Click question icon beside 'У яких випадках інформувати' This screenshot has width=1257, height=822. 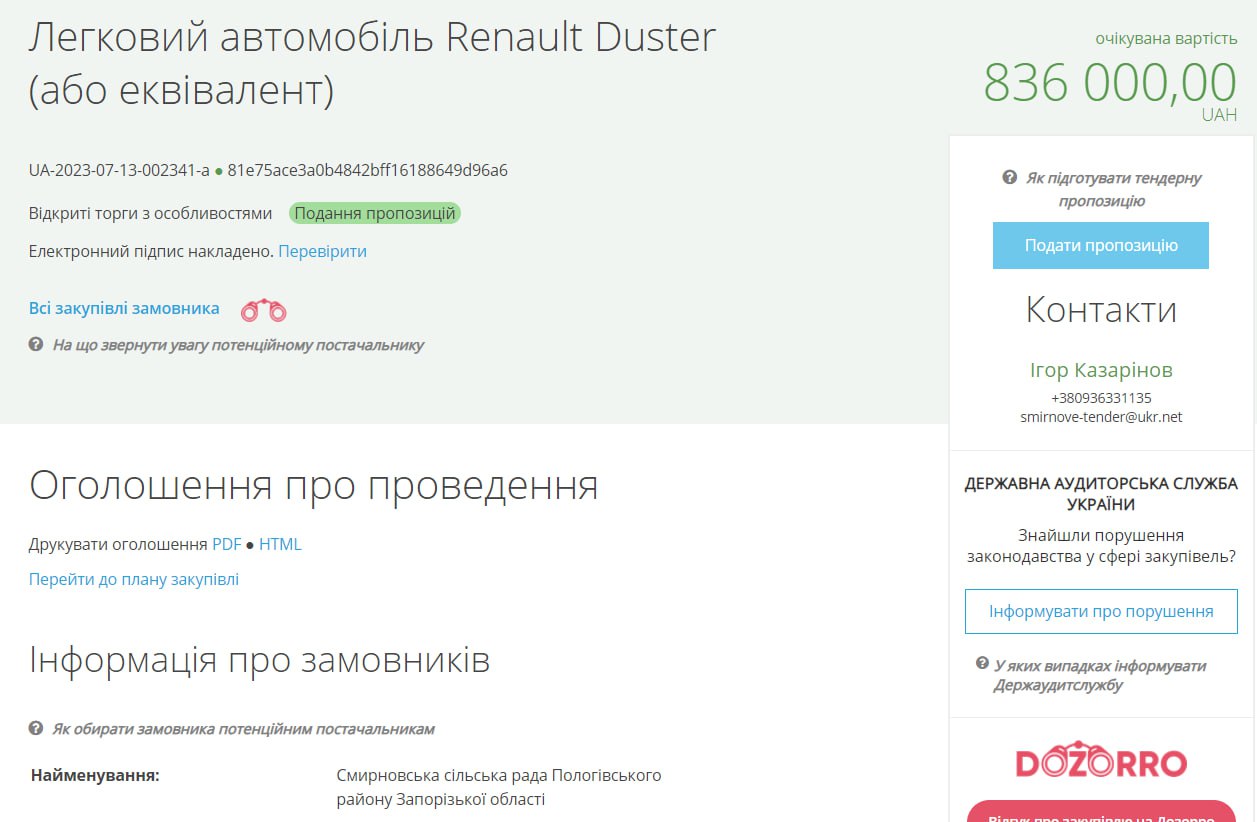click(x=982, y=665)
